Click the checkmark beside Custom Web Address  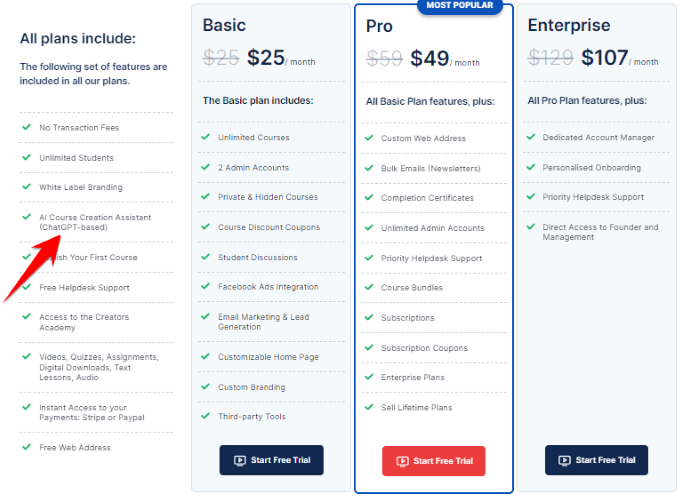point(369,138)
